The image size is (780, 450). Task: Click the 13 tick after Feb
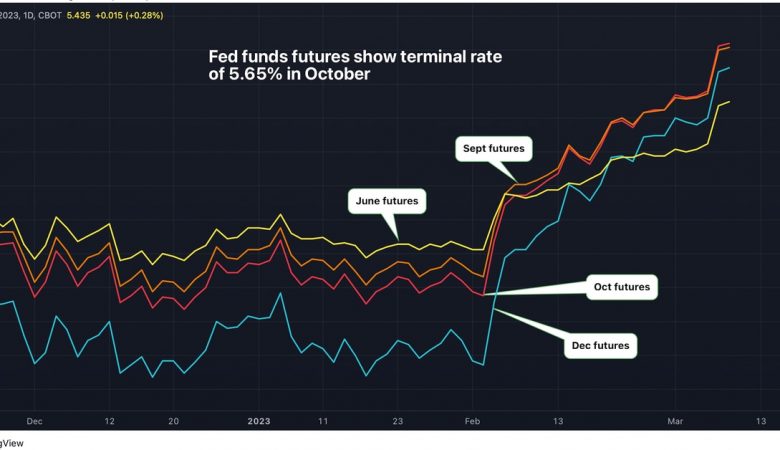point(558,421)
